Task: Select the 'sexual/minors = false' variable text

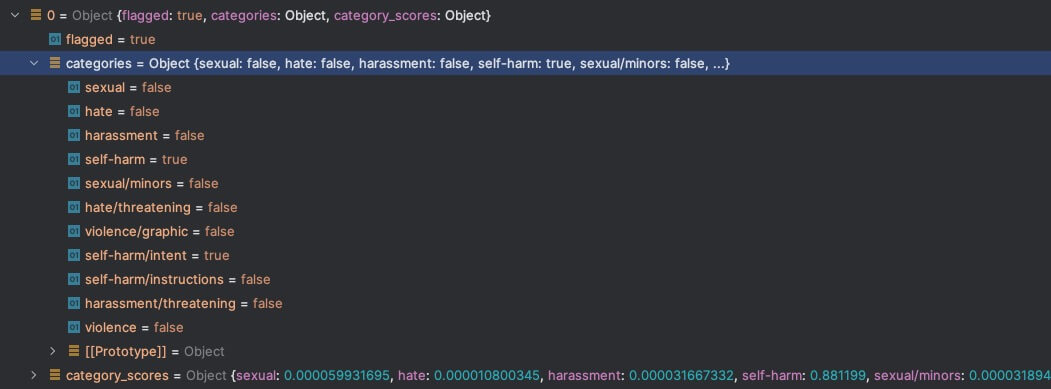Action: (151, 183)
